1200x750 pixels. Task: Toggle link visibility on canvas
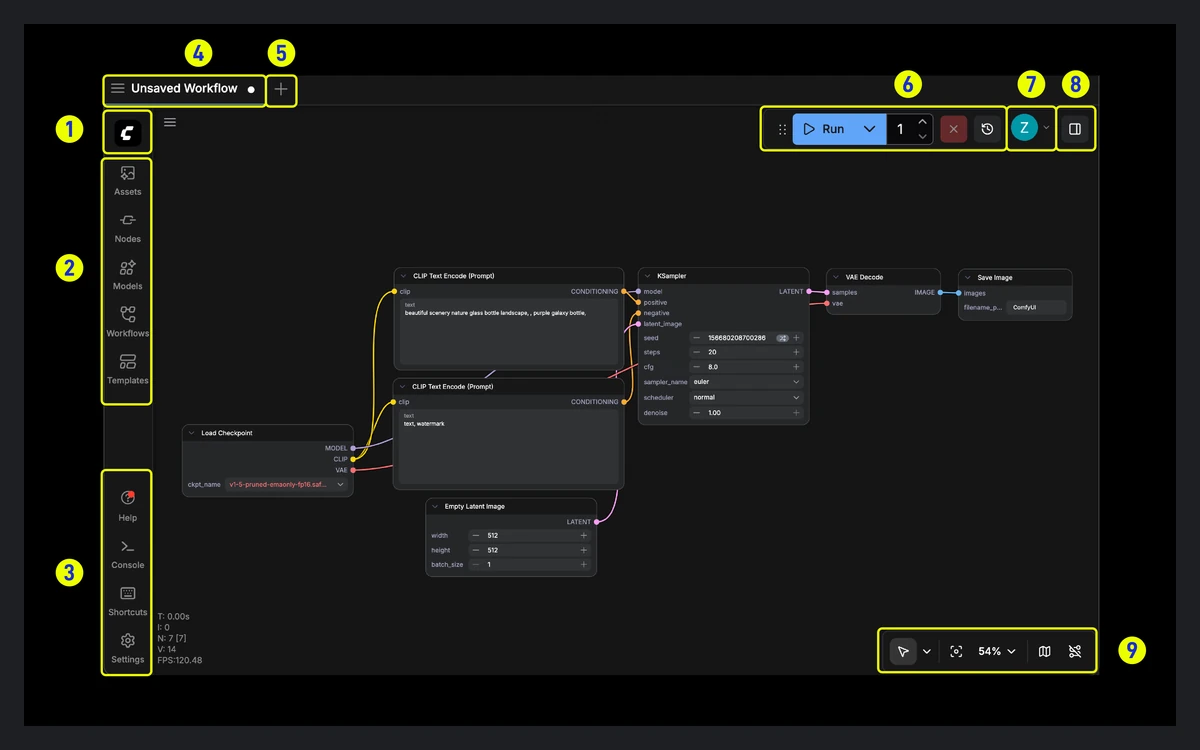coord(1075,651)
